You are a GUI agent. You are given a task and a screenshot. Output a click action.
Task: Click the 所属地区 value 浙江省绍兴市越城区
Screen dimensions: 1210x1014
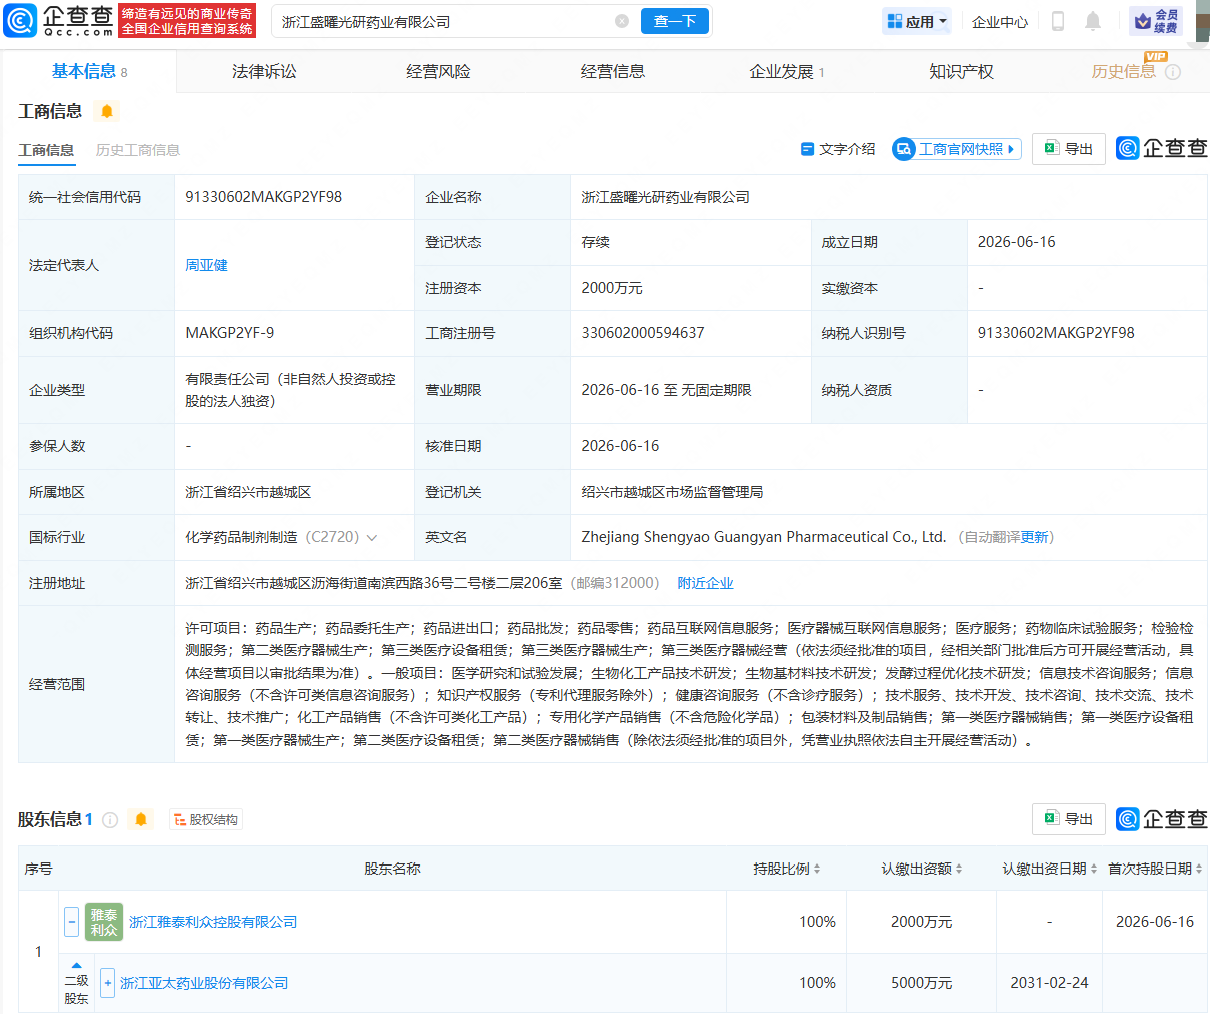pyautogui.click(x=248, y=492)
